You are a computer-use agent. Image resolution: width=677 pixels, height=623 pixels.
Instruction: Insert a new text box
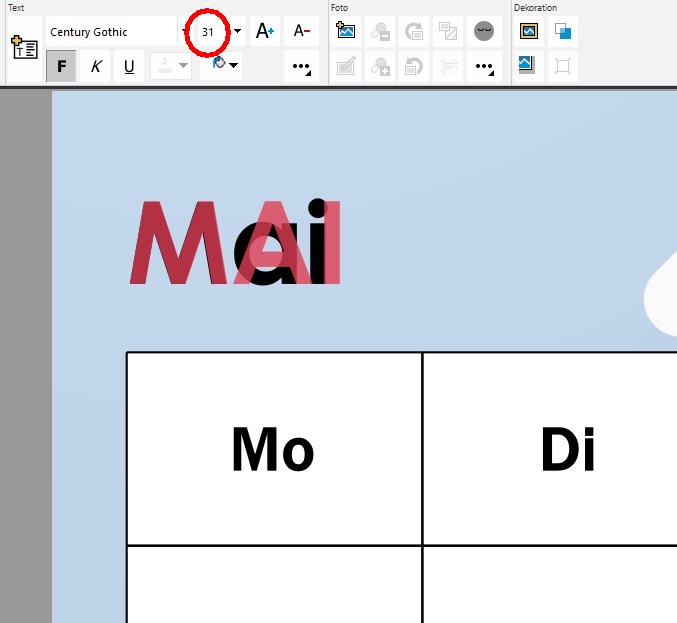(x=25, y=48)
